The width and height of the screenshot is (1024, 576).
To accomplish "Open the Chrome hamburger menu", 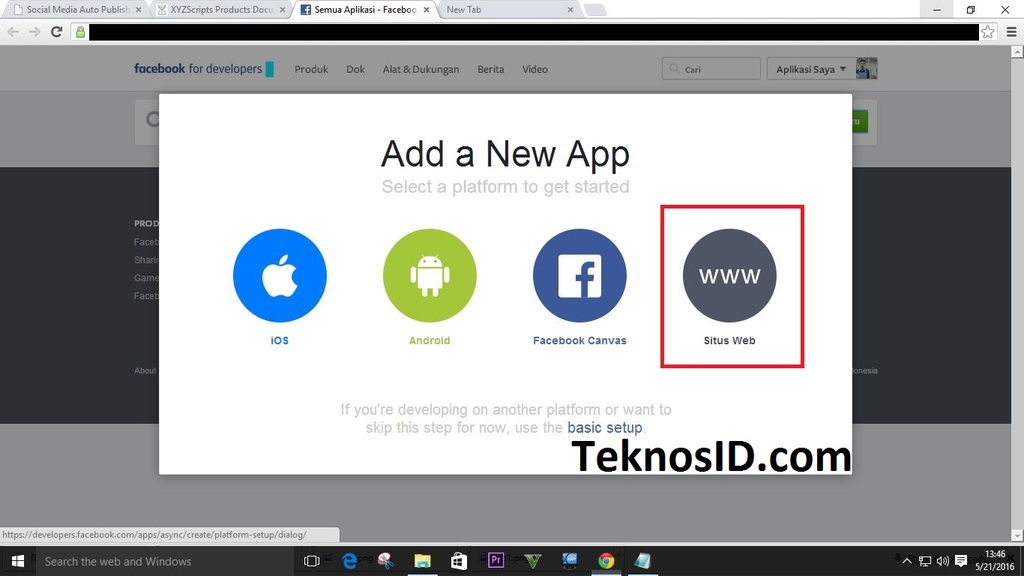I will (1011, 31).
